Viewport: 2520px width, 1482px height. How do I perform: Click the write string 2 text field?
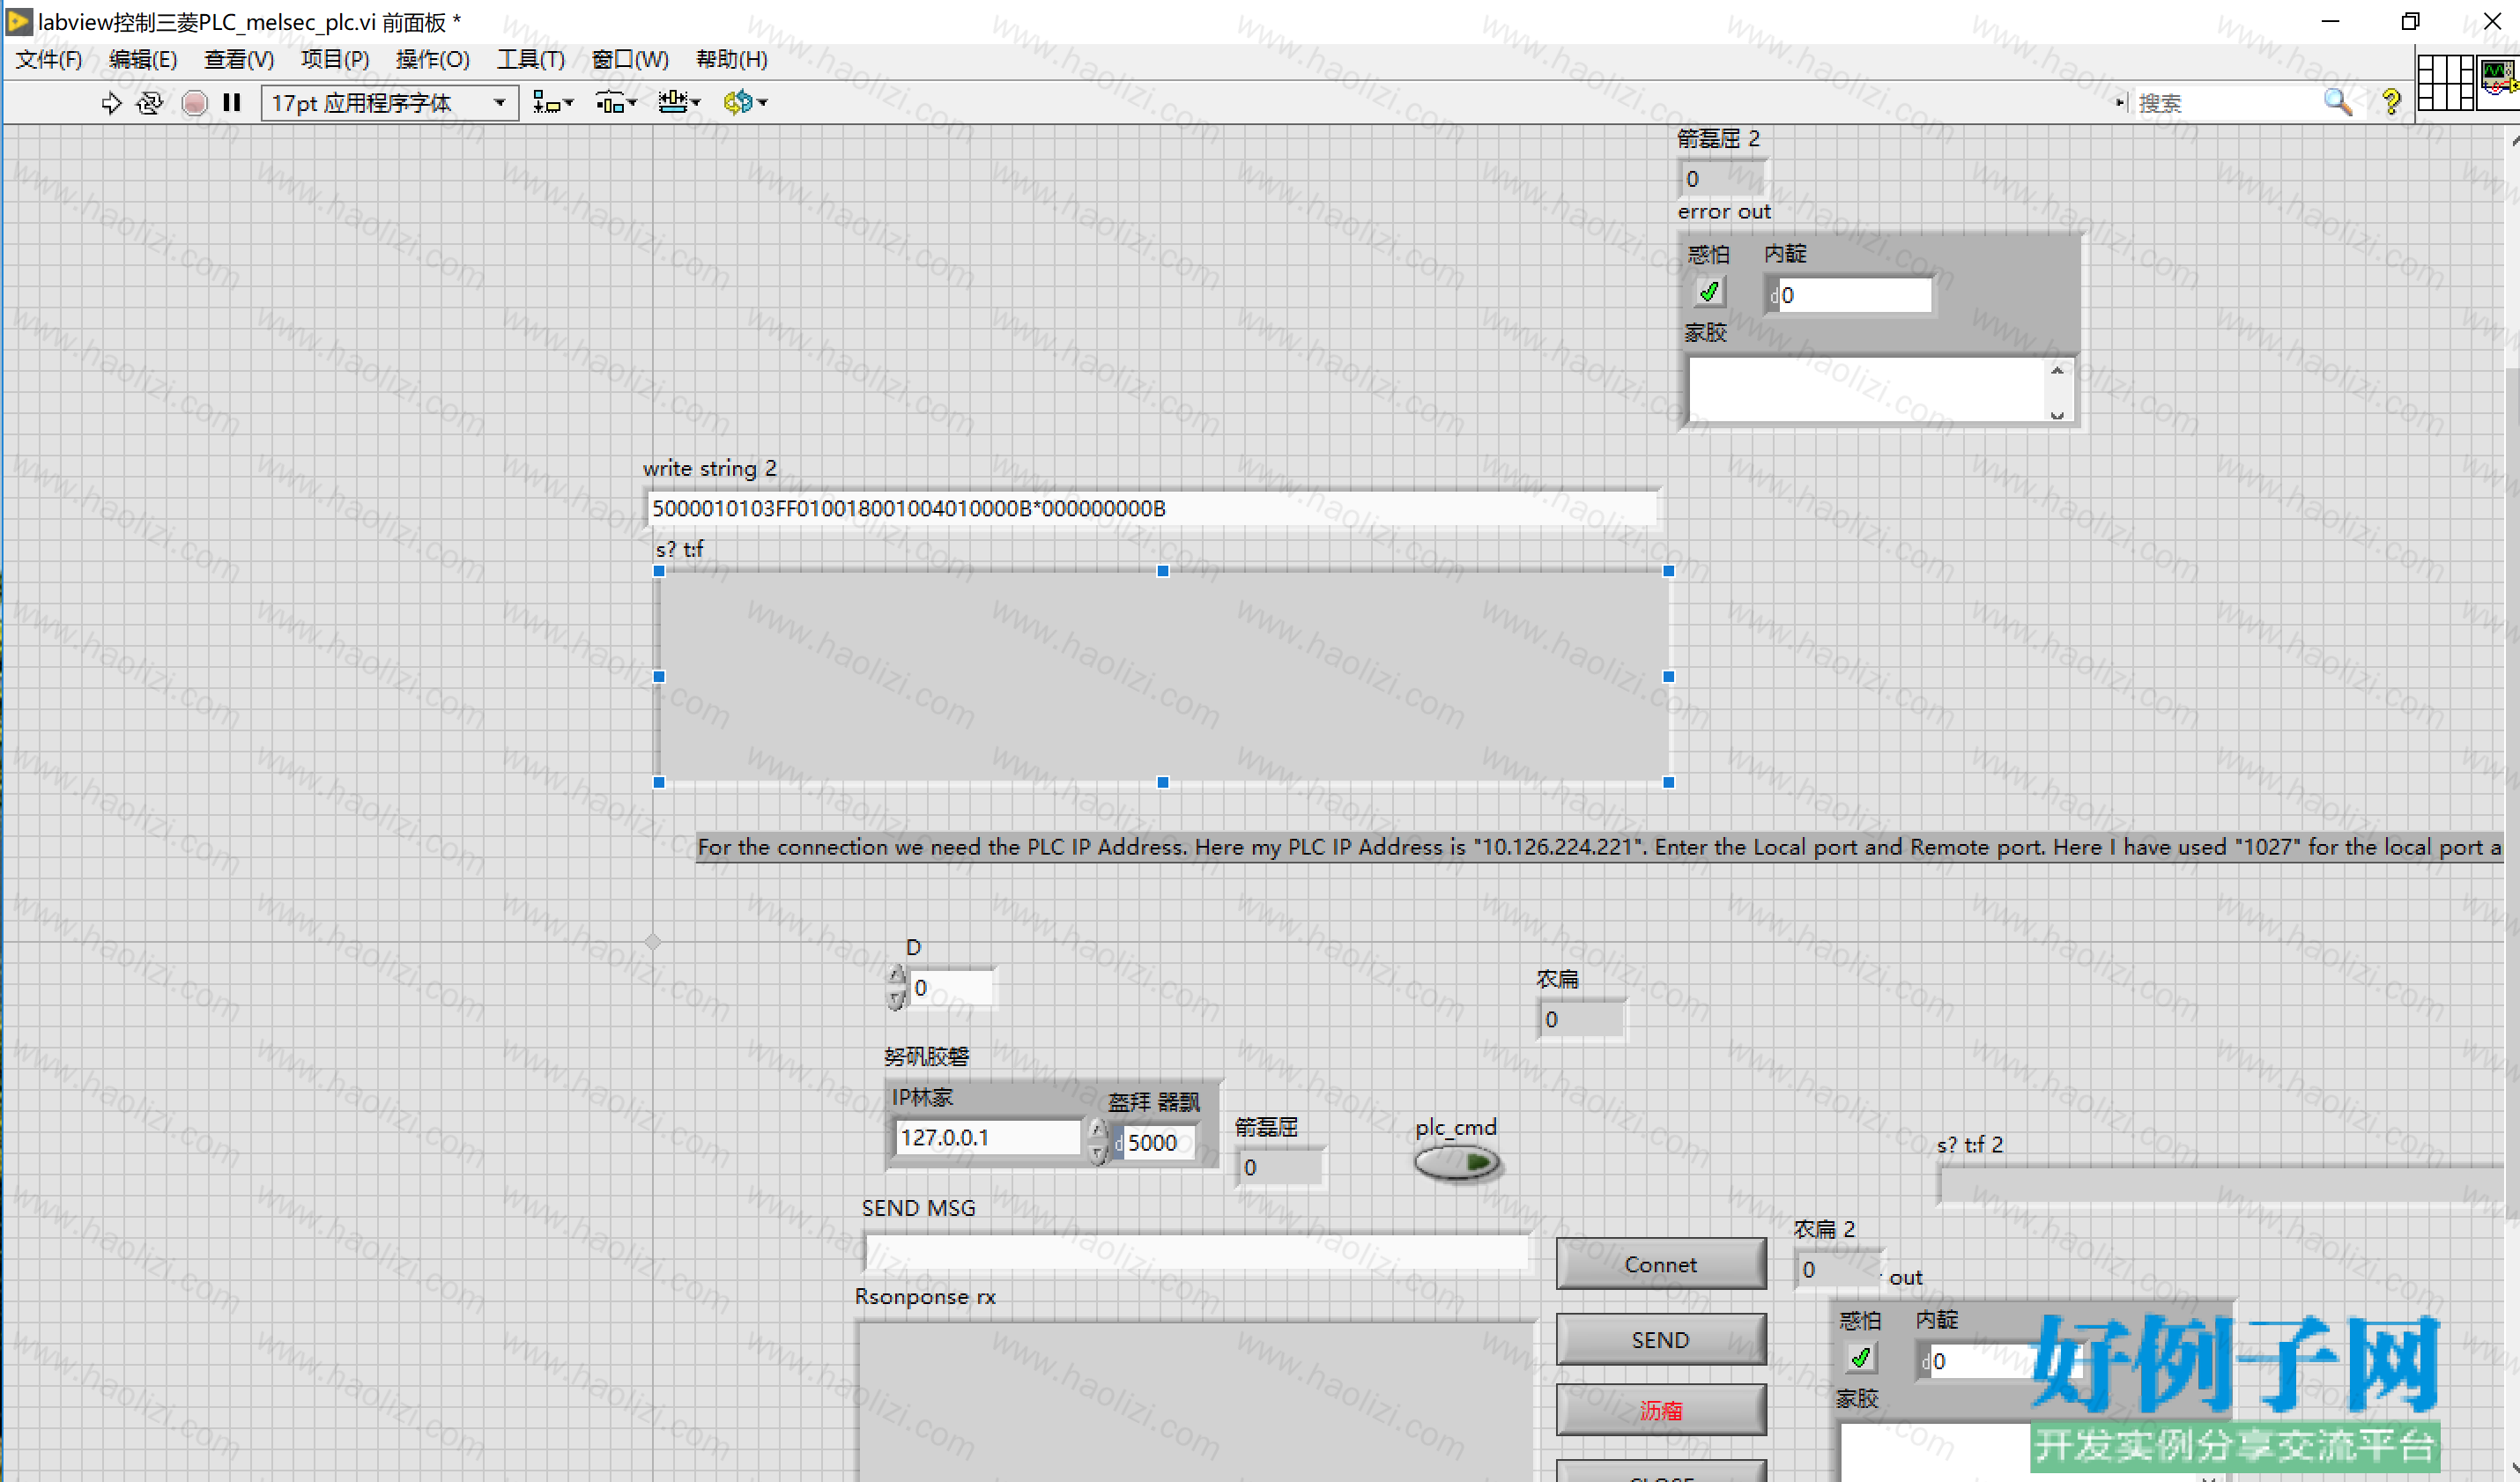pos(1152,508)
